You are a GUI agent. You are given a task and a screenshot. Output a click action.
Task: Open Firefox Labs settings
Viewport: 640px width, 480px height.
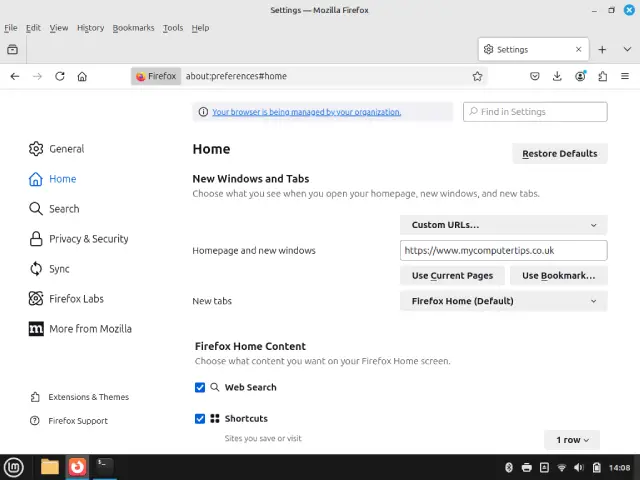tap(66, 299)
